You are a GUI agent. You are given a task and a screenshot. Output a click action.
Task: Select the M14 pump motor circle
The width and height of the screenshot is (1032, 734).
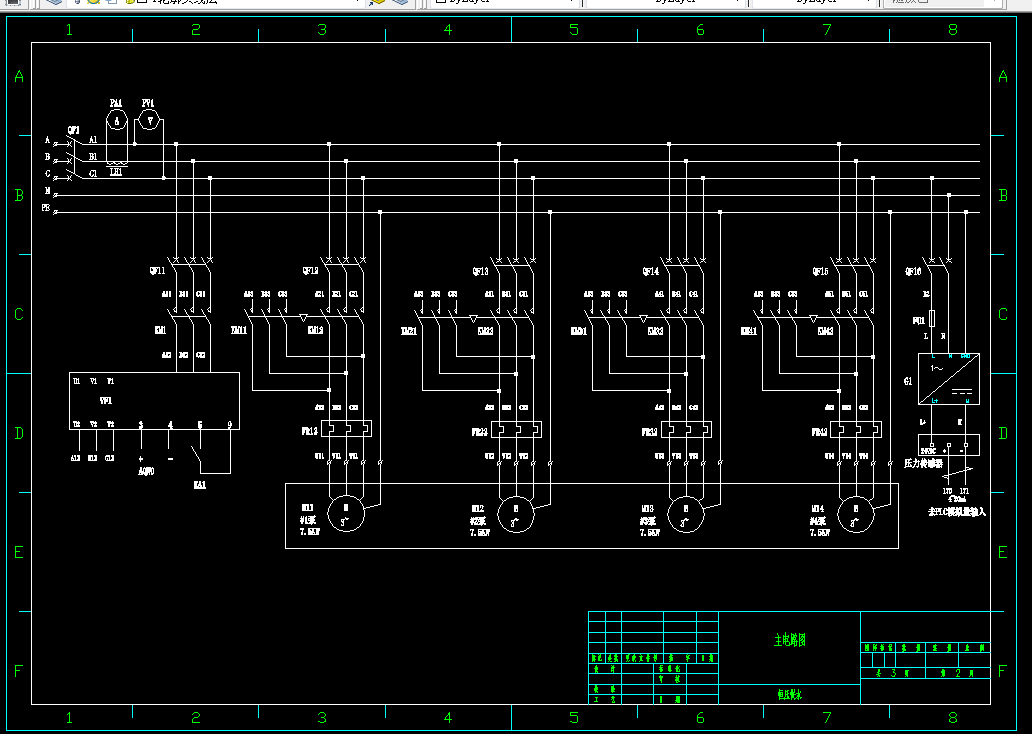[x=855, y=514]
